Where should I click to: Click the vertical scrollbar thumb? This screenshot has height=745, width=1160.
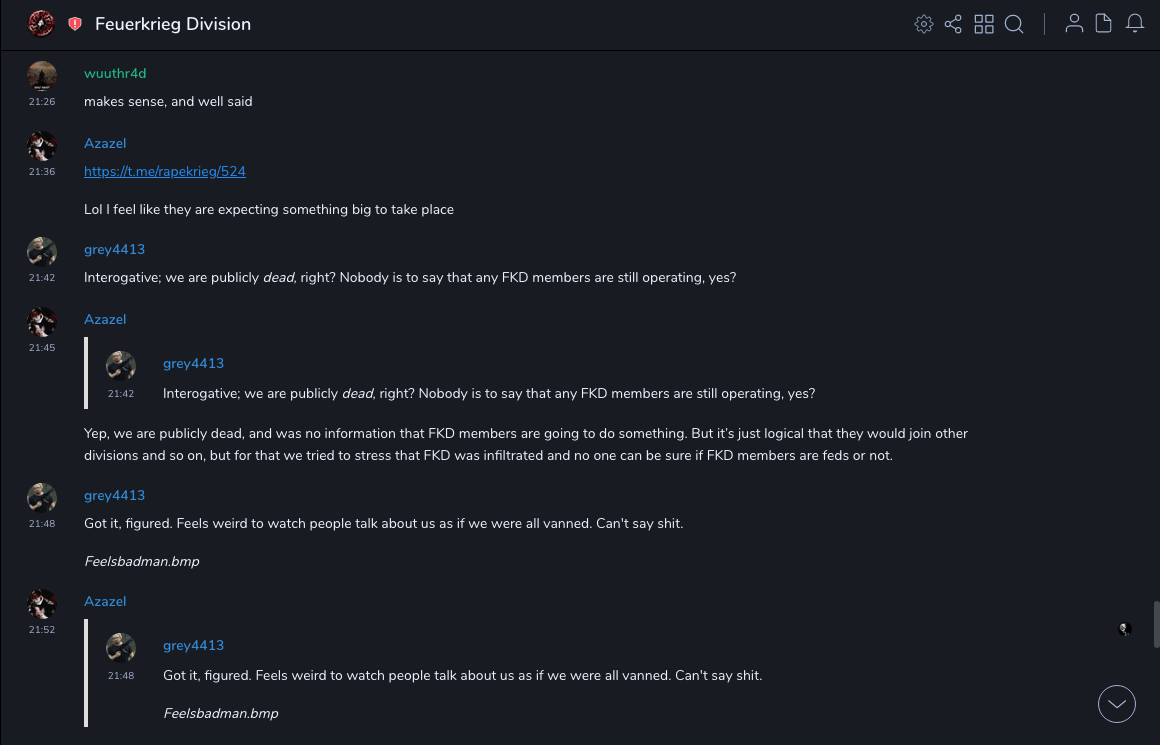tap(1156, 625)
